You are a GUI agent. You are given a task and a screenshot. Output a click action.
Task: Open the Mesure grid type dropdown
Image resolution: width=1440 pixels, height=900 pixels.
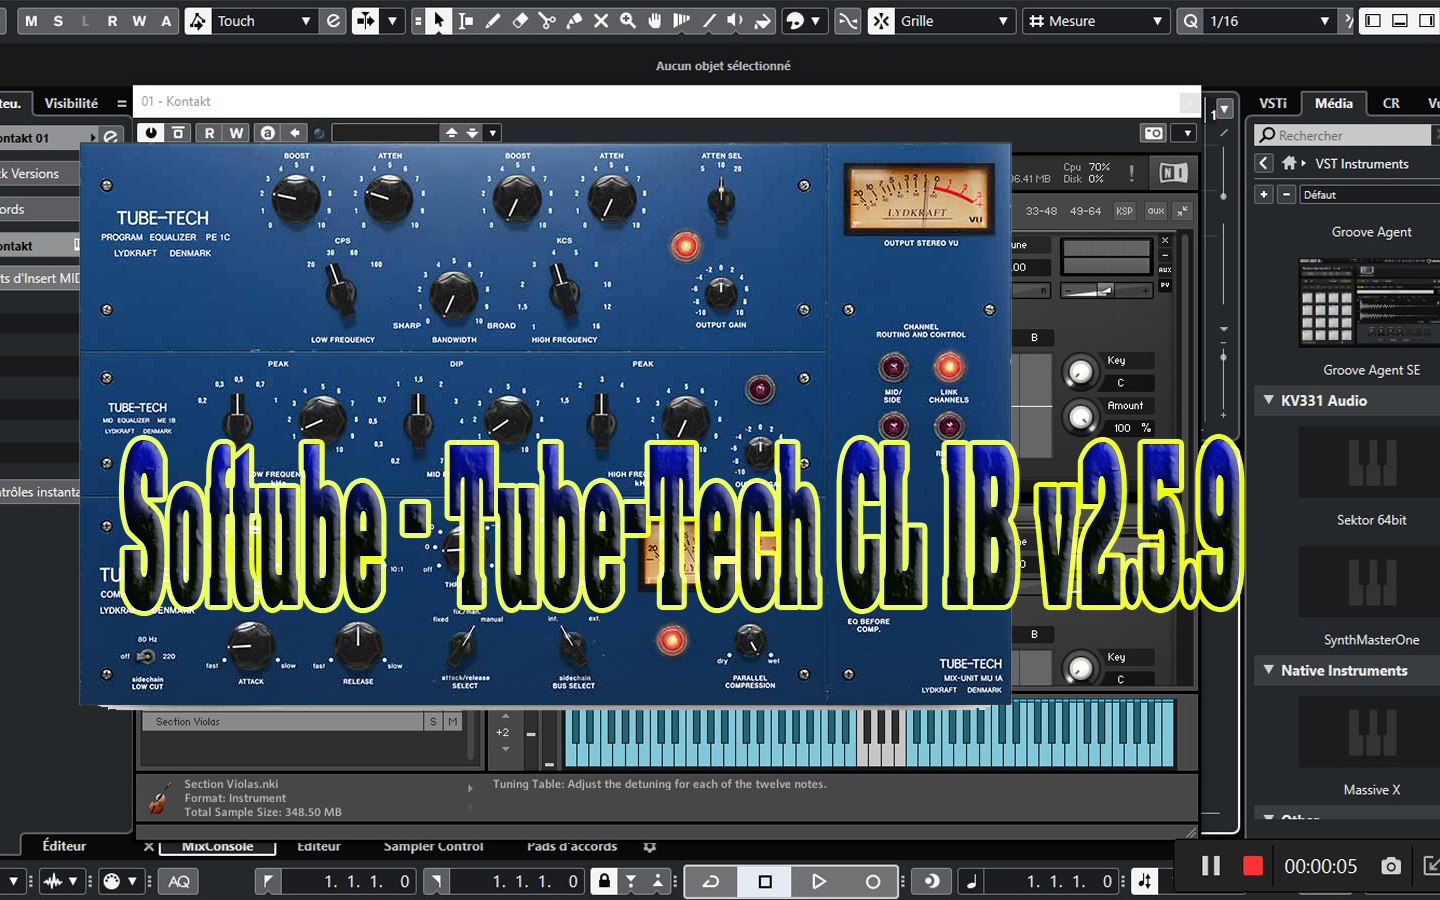tap(1096, 21)
